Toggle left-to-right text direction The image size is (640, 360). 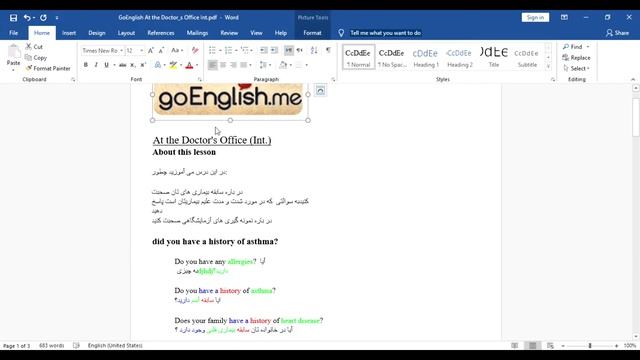point(289,50)
